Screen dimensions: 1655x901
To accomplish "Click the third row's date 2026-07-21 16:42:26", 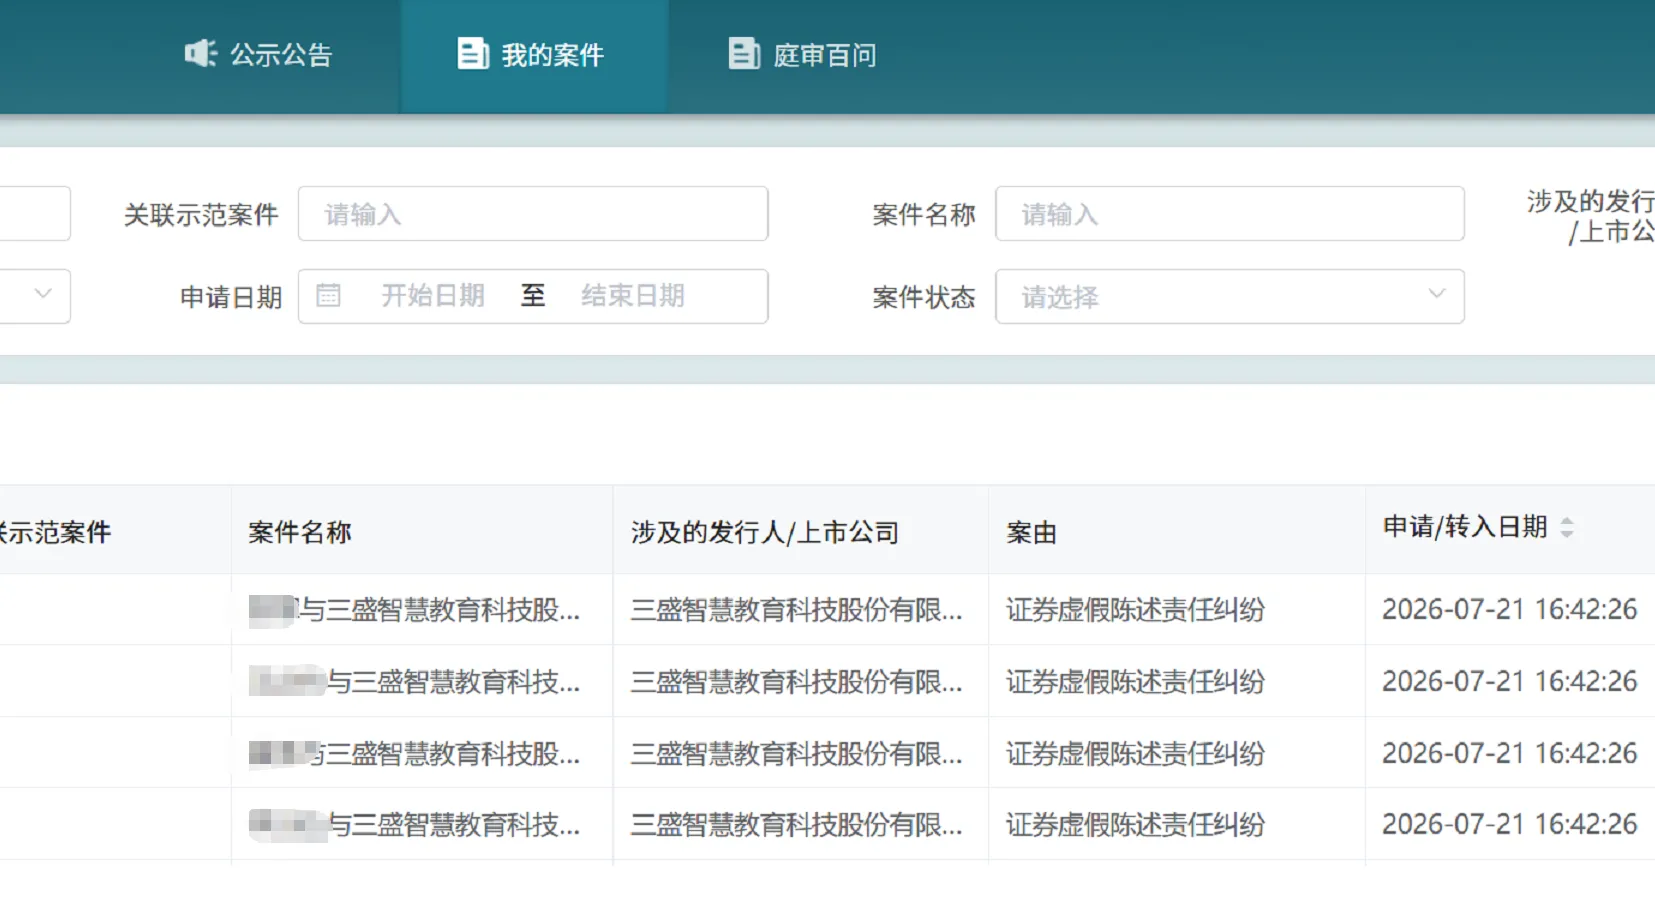I will [x=1510, y=753].
